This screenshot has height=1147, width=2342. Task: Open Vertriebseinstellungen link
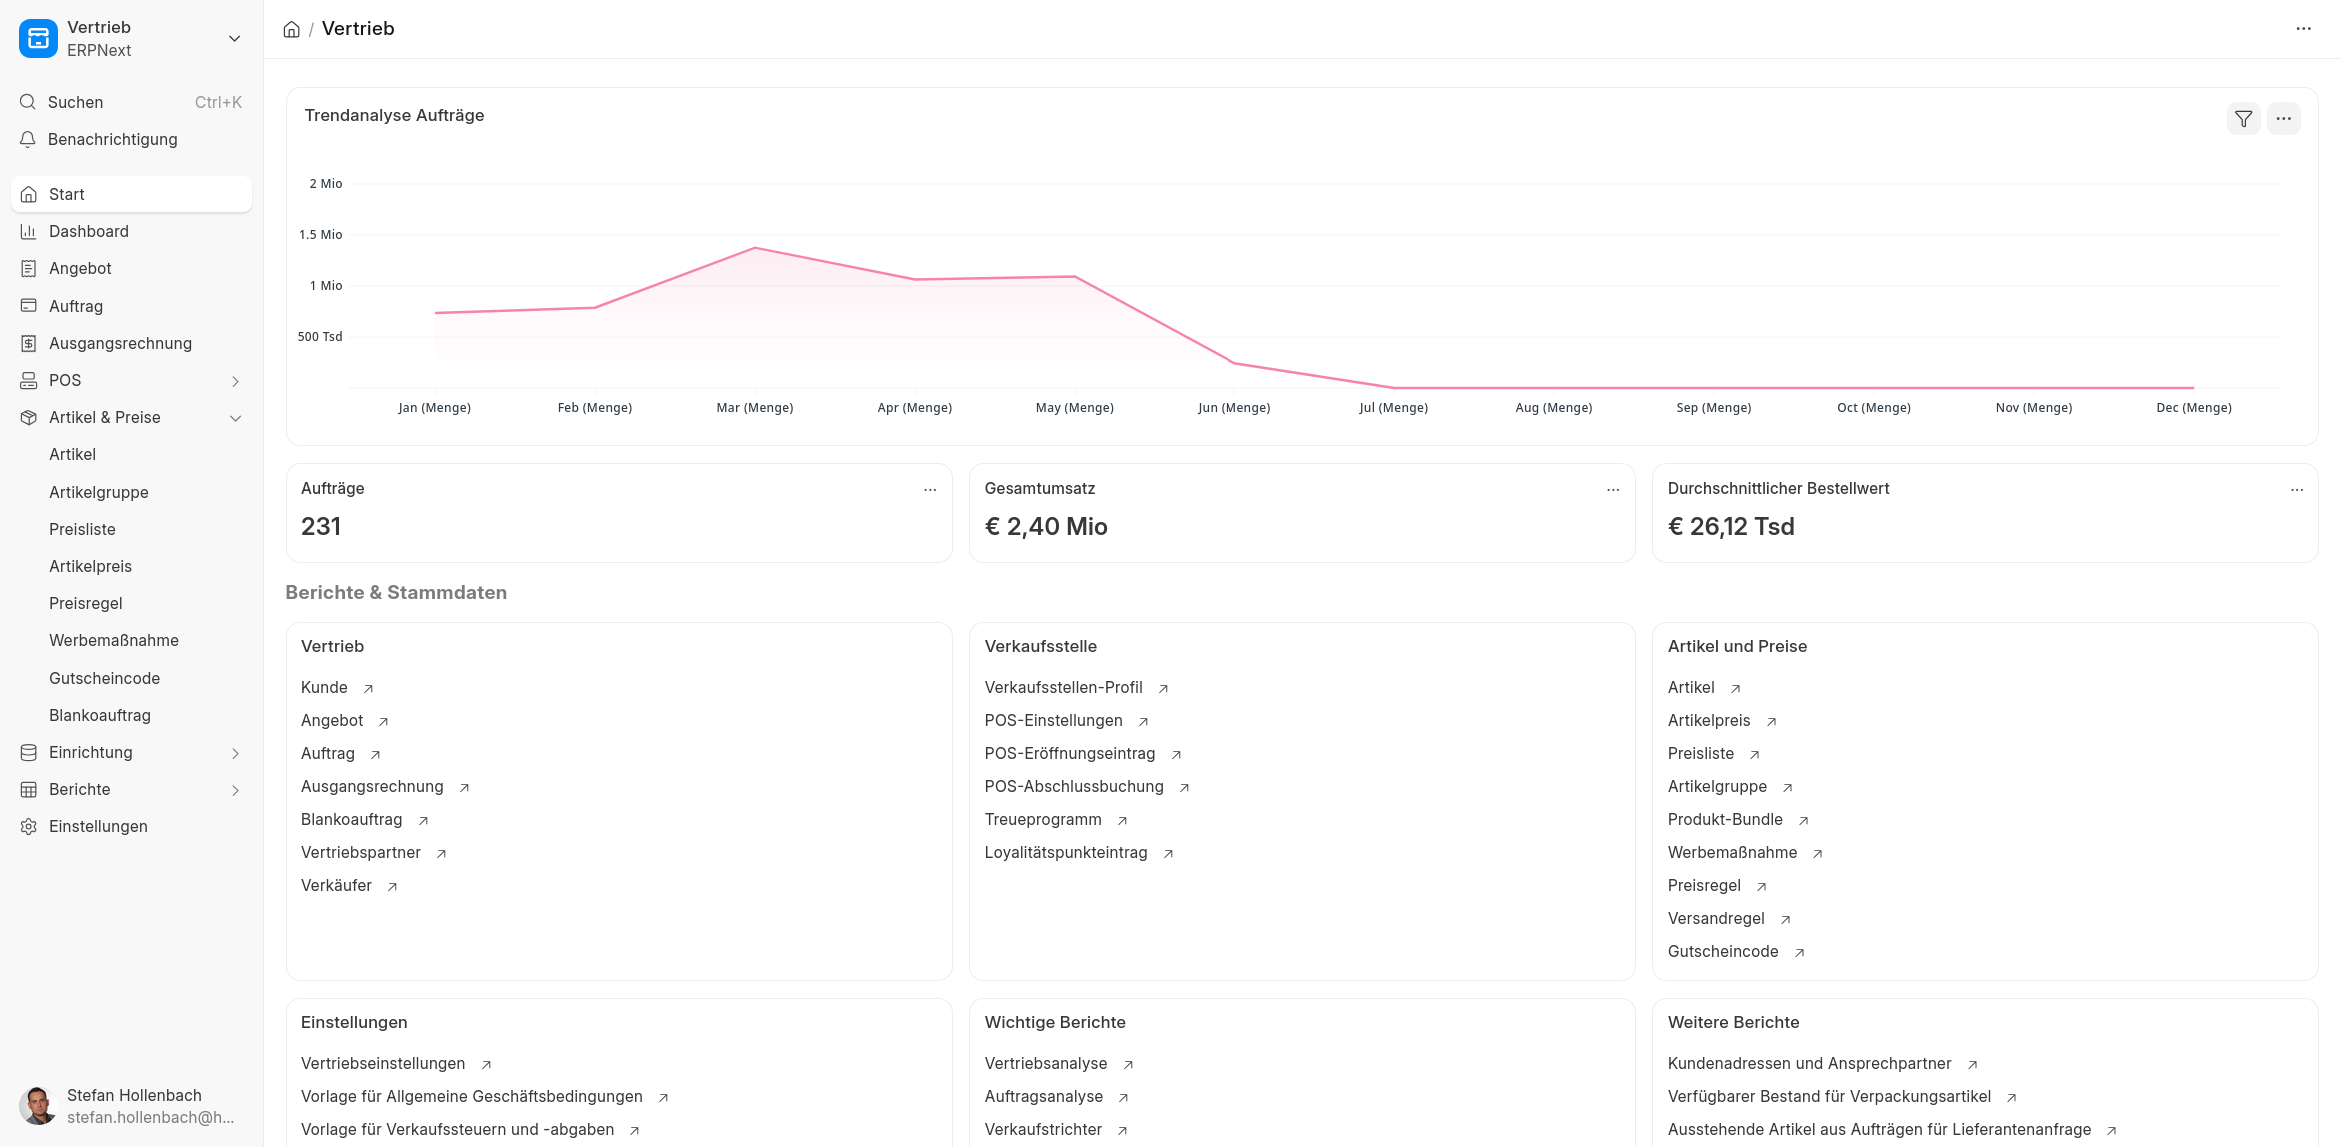383,1063
